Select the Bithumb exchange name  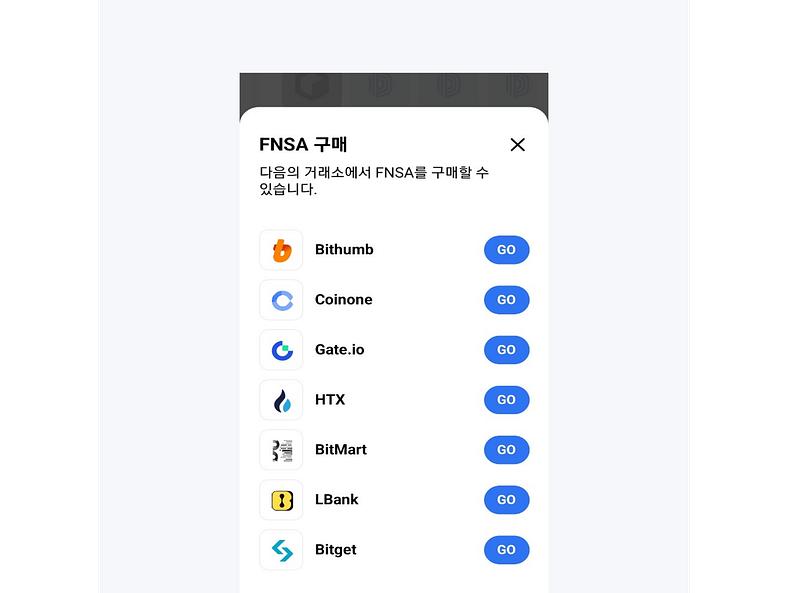tap(344, 250)
